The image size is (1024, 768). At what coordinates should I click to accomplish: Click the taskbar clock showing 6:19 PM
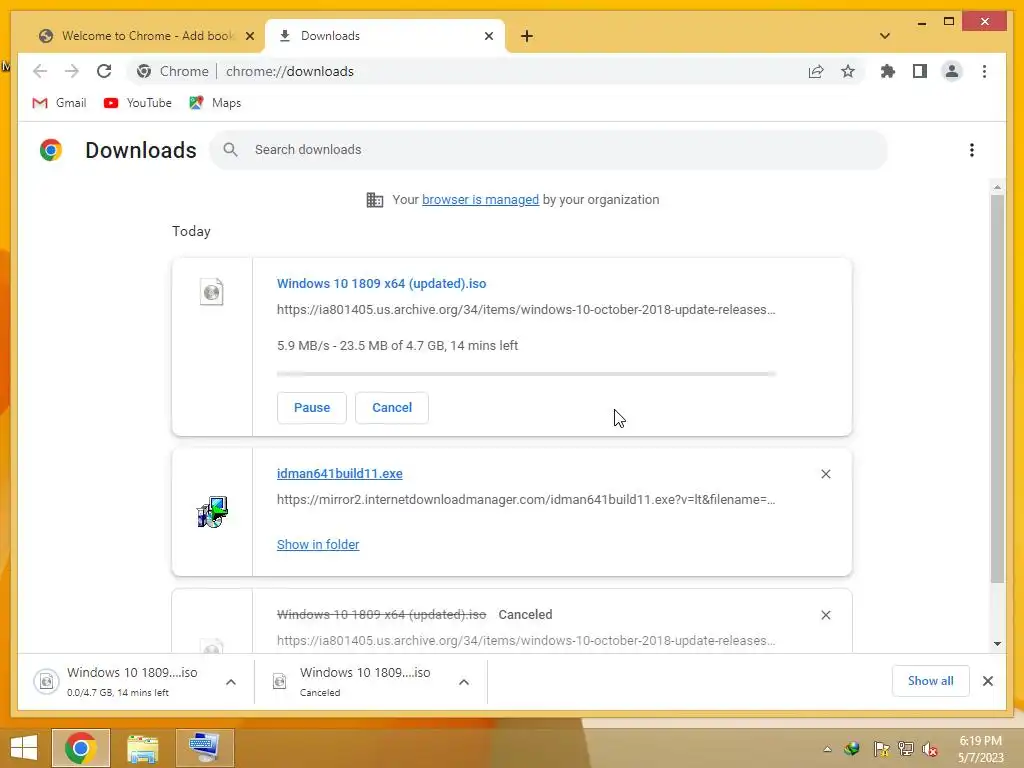(x=980, y=749)
